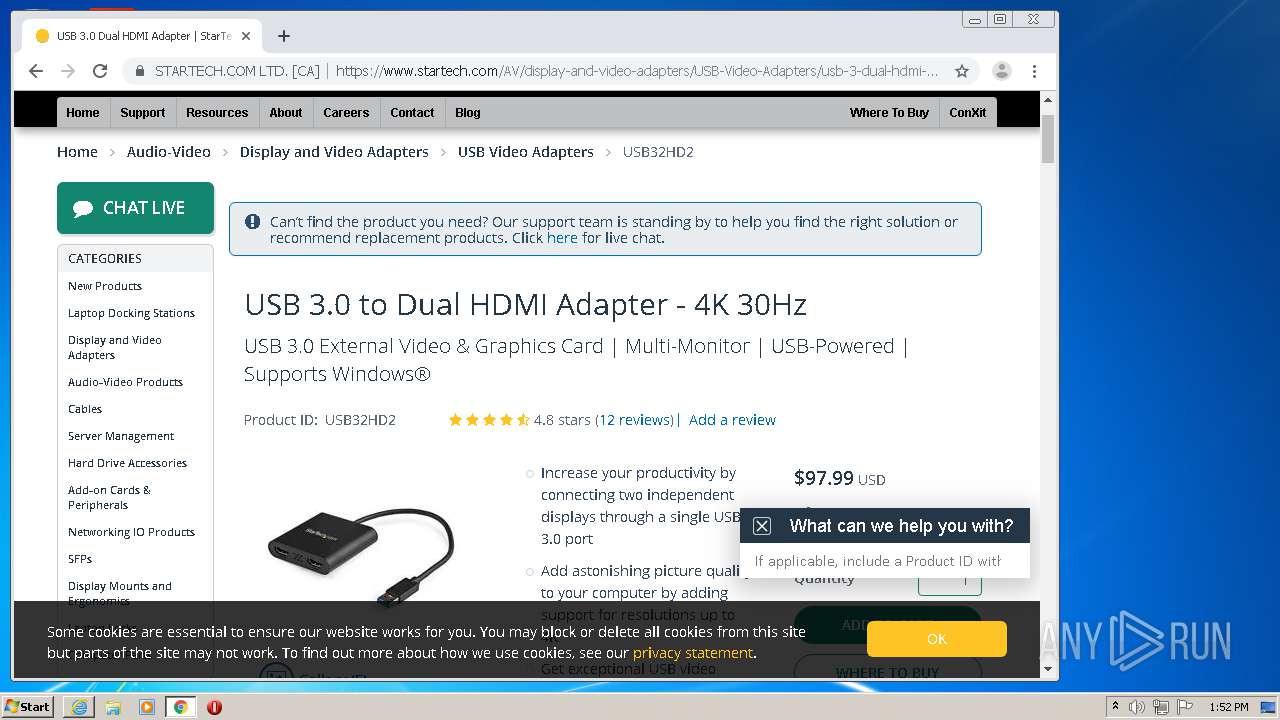
Task: Open the Chrome profile avatar icon
Action: click(1001, 71)
